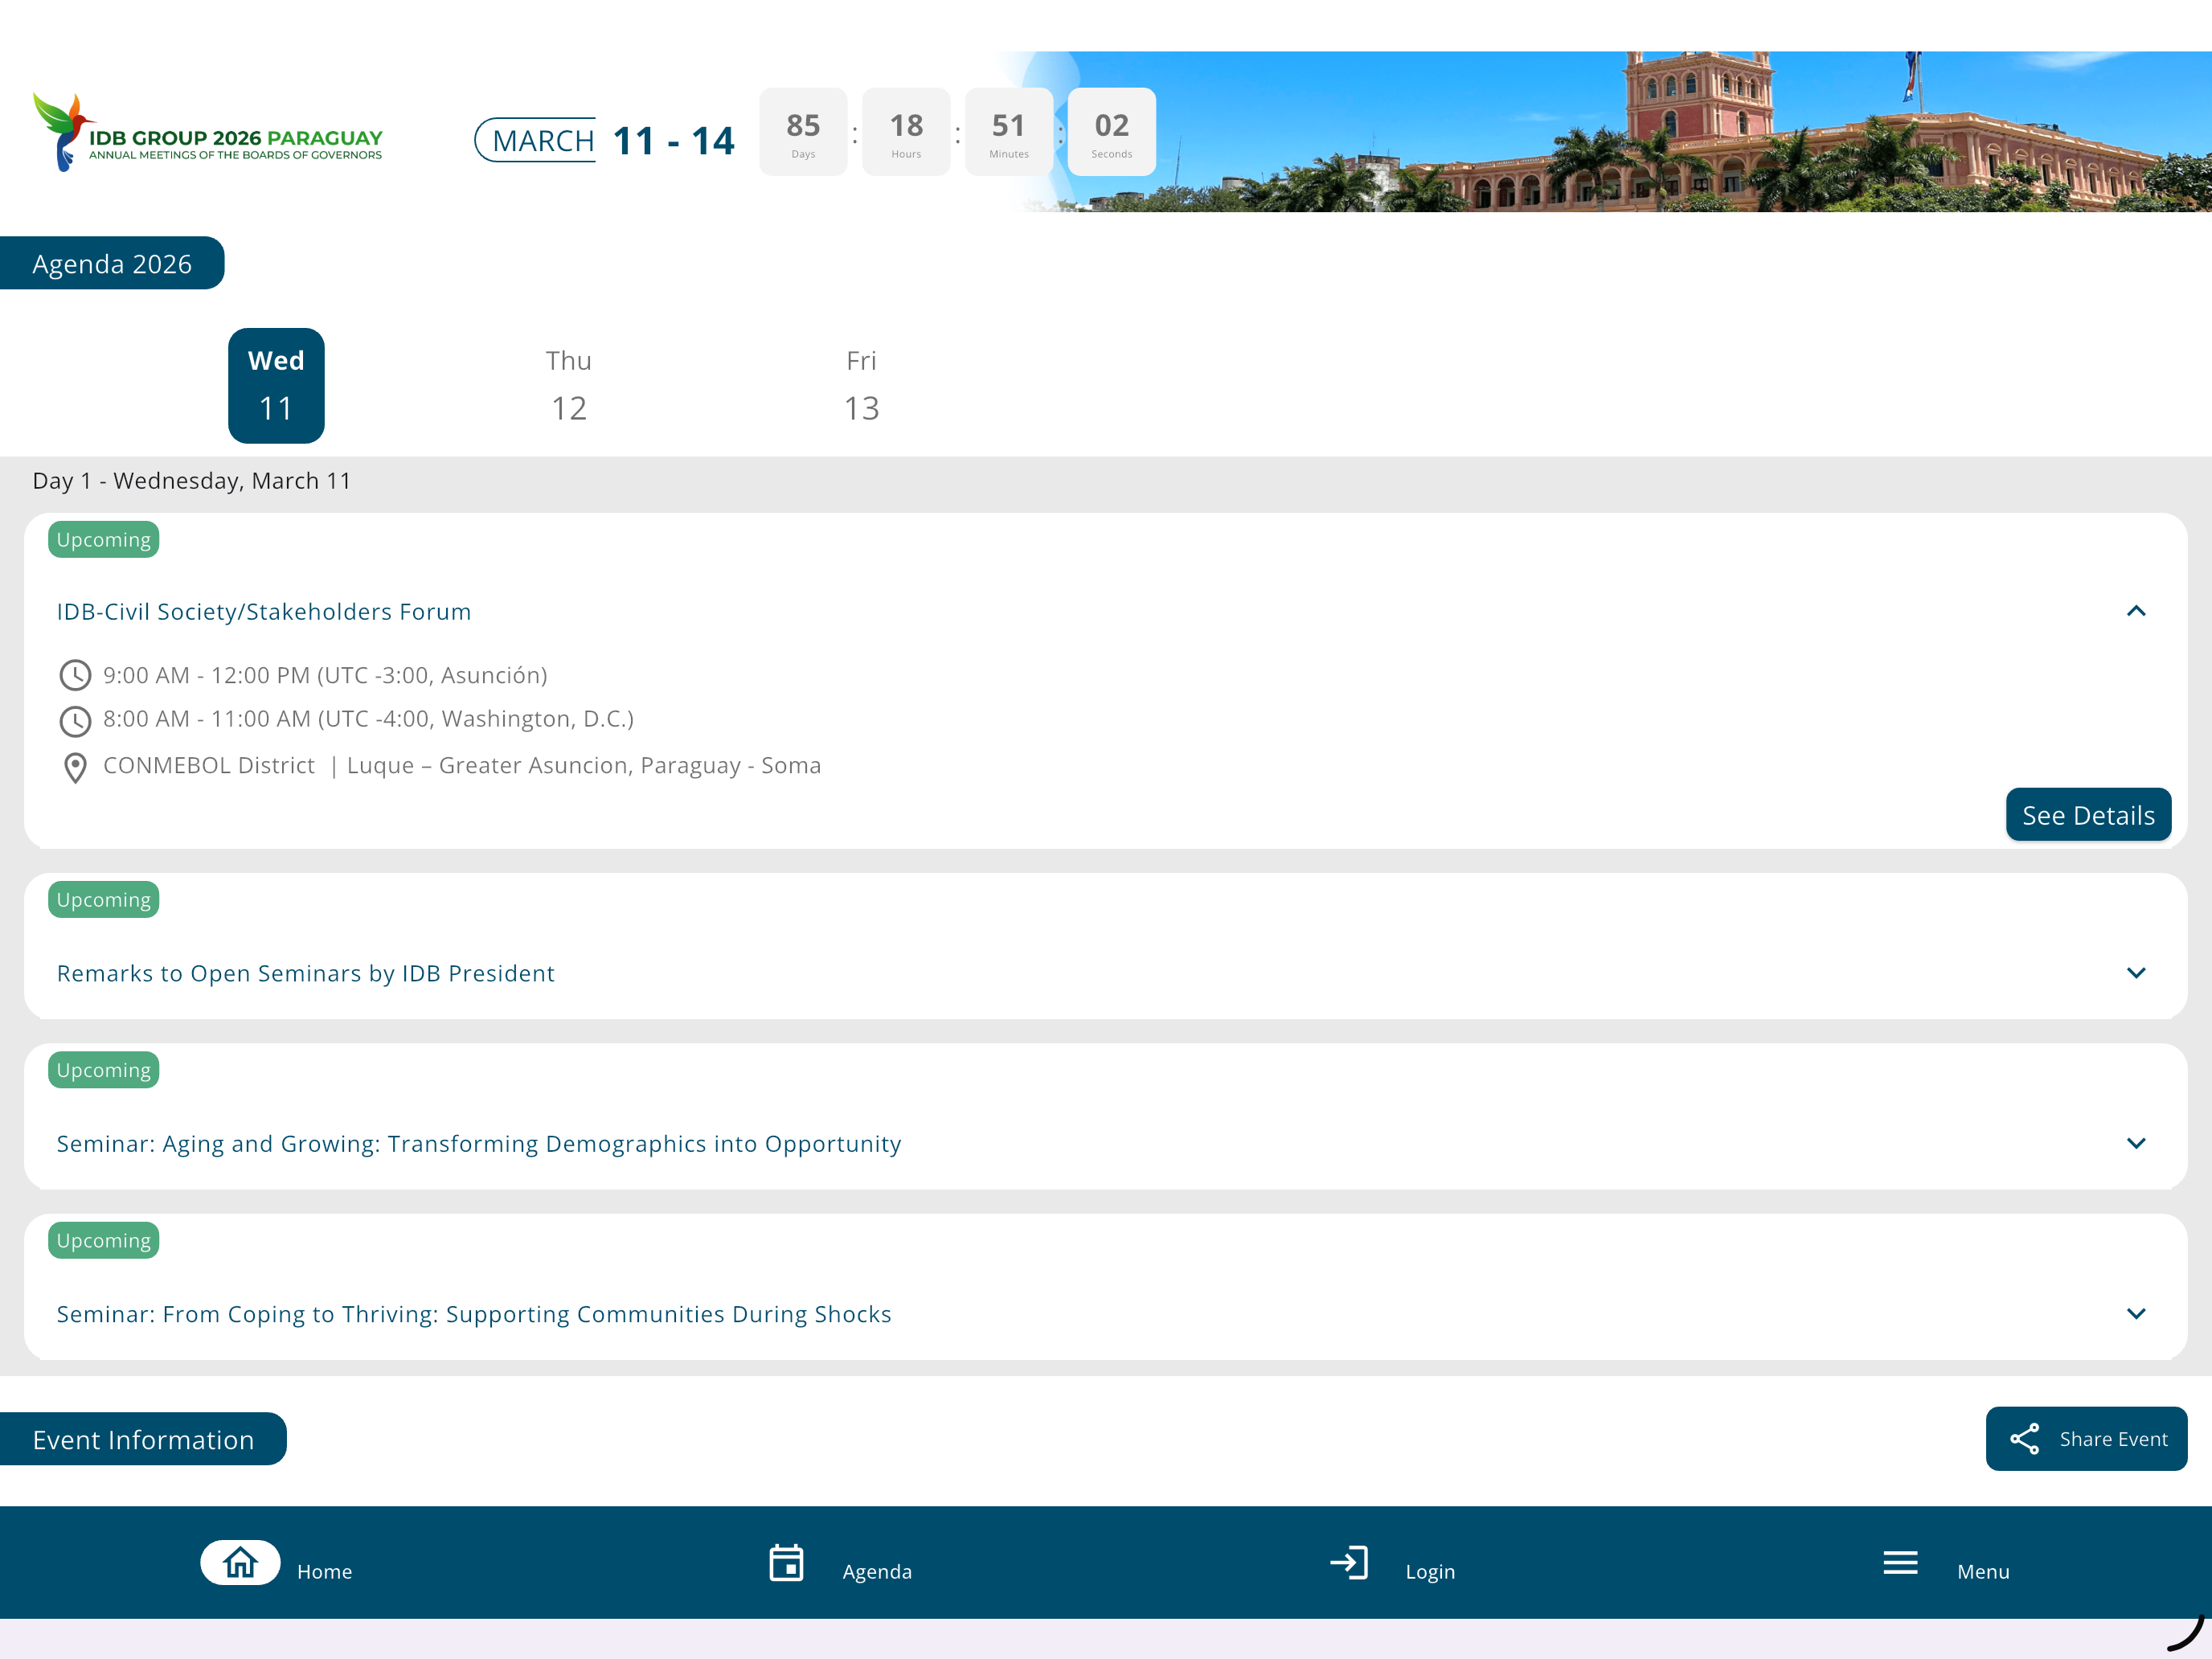Click the Upcoming badge on Stakeholders Forum
Image resolution: width=2212 pixels, height=1659 pixels.
point(104,539)
